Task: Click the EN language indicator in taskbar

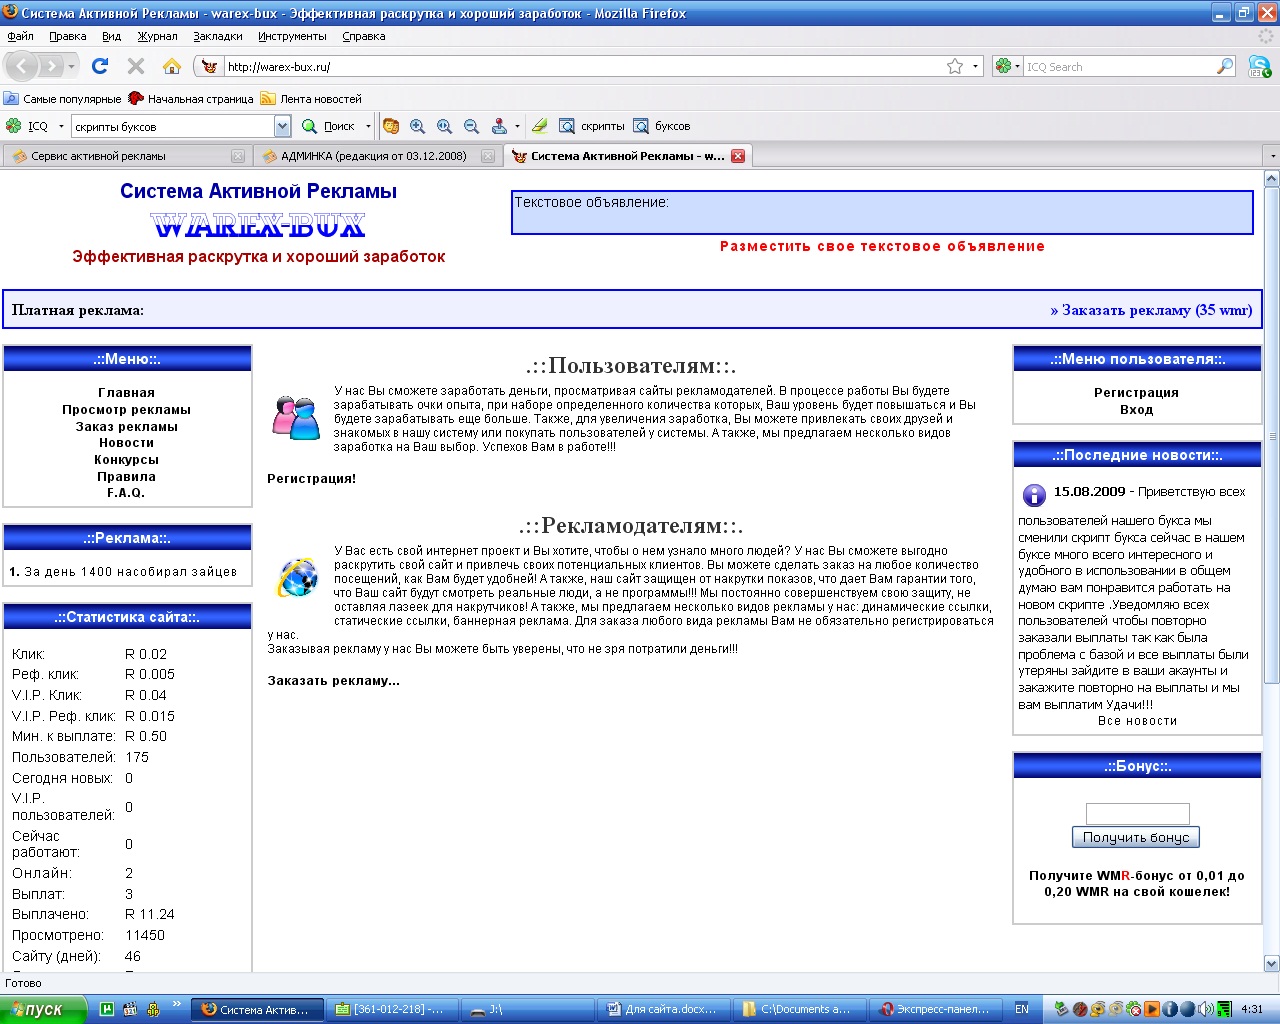Action: click(1022, 1009)
